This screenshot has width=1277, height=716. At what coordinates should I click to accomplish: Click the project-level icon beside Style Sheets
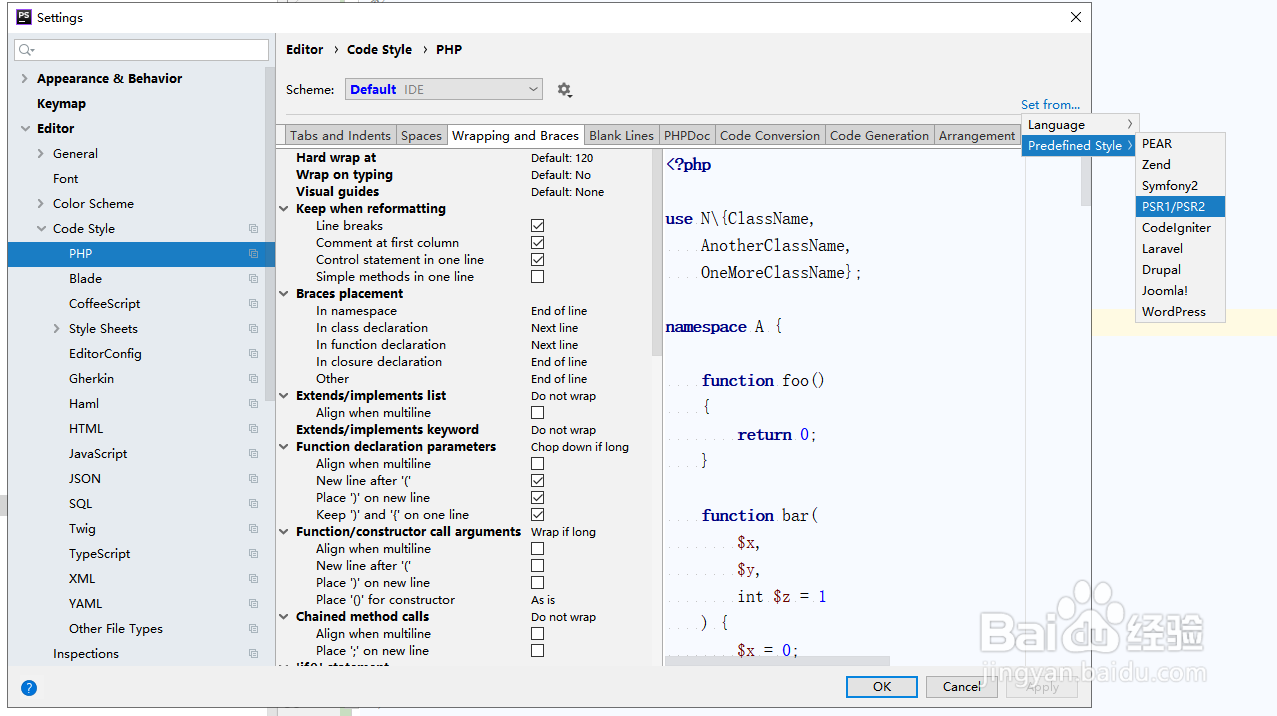pos(254,329)
